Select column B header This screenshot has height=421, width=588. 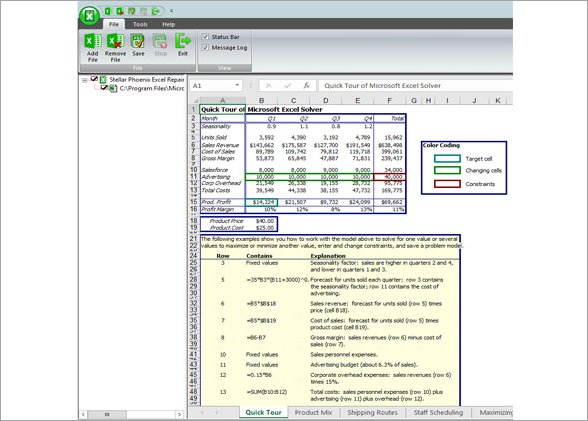pyautogui.click(x=261, y=100)
